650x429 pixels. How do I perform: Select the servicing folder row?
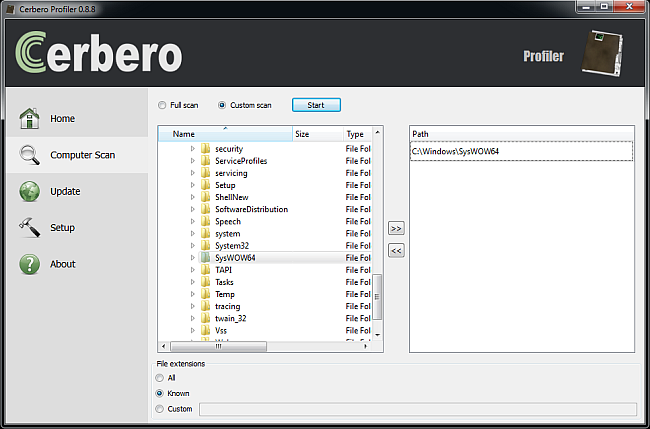click(265, 173)
